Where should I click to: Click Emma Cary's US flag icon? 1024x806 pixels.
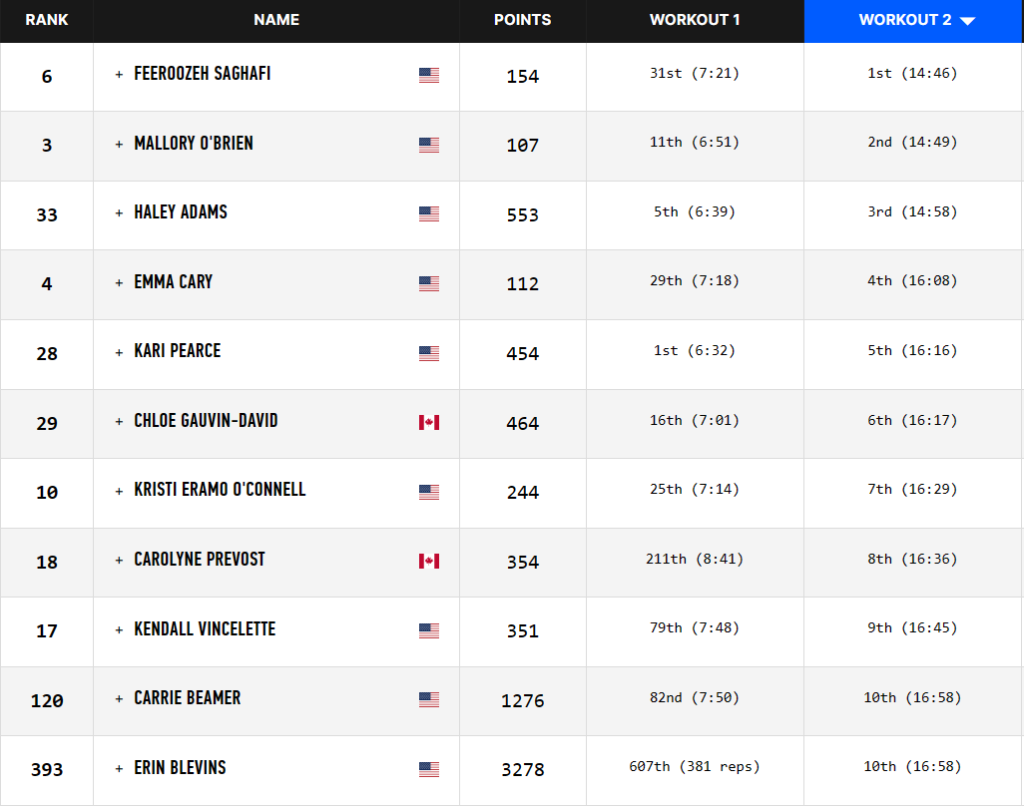[x=429, y=283]
